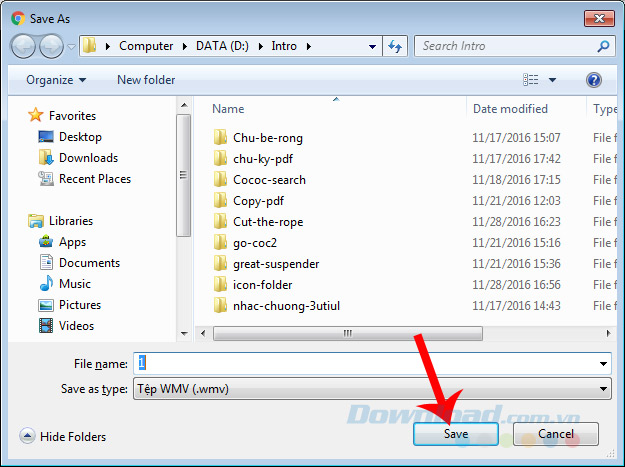The width and height of the screenshot is (625, 467).
Task: Select Libraries in navigation pane
Action: [71, 221]
